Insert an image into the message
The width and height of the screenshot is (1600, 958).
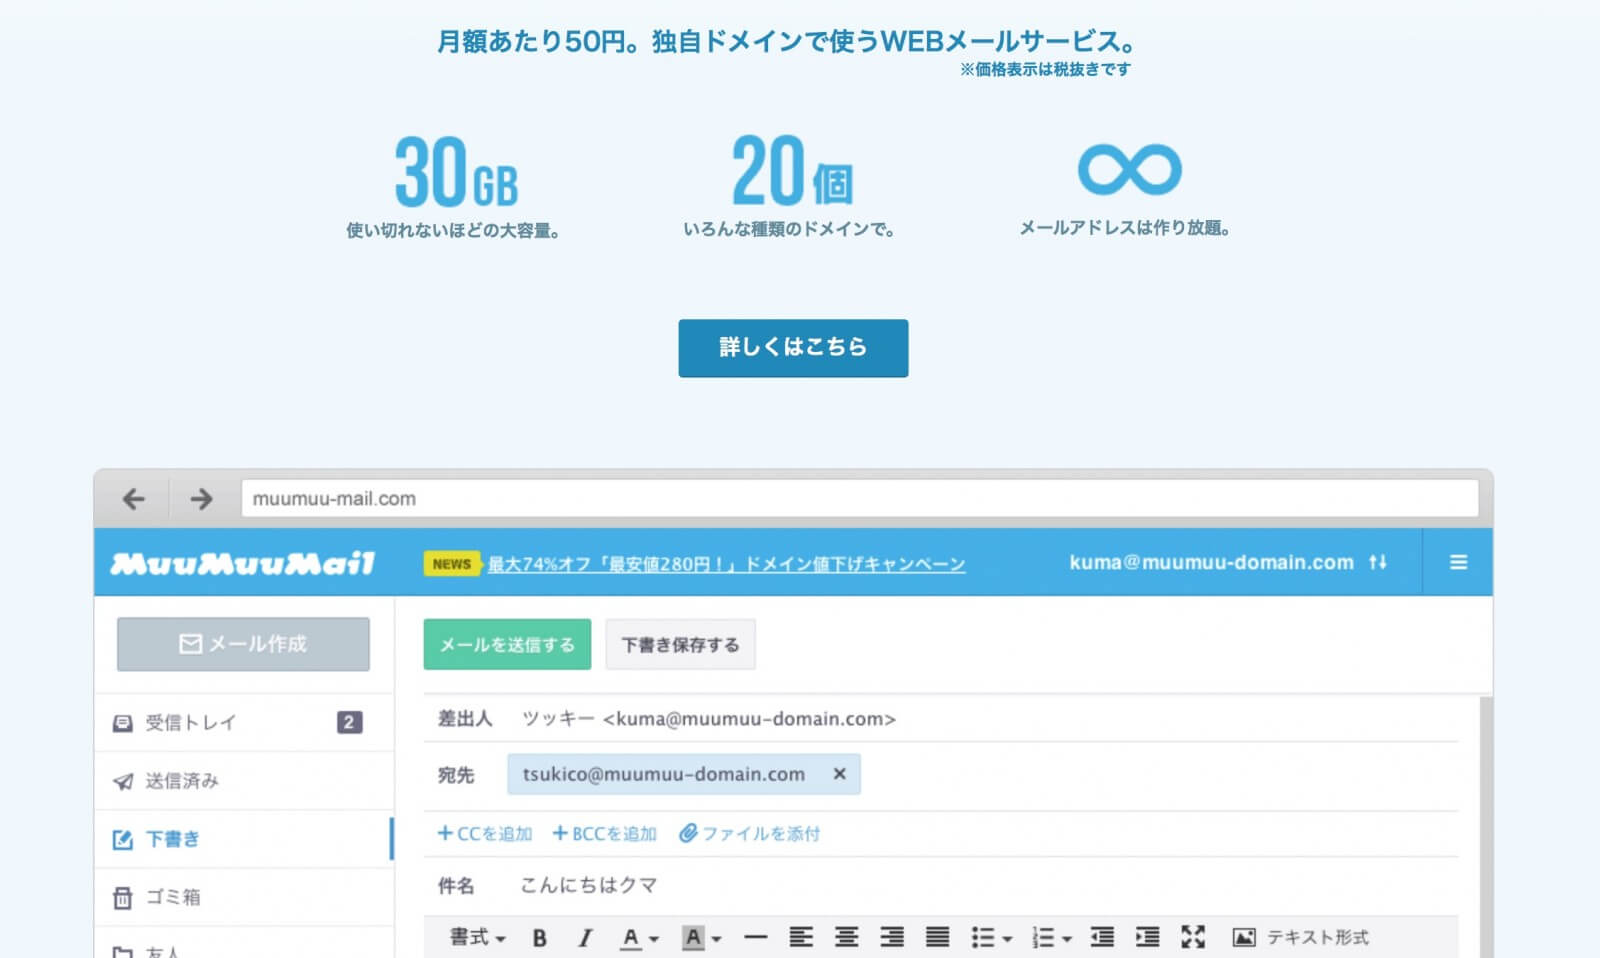click(x=1243, y=937)
